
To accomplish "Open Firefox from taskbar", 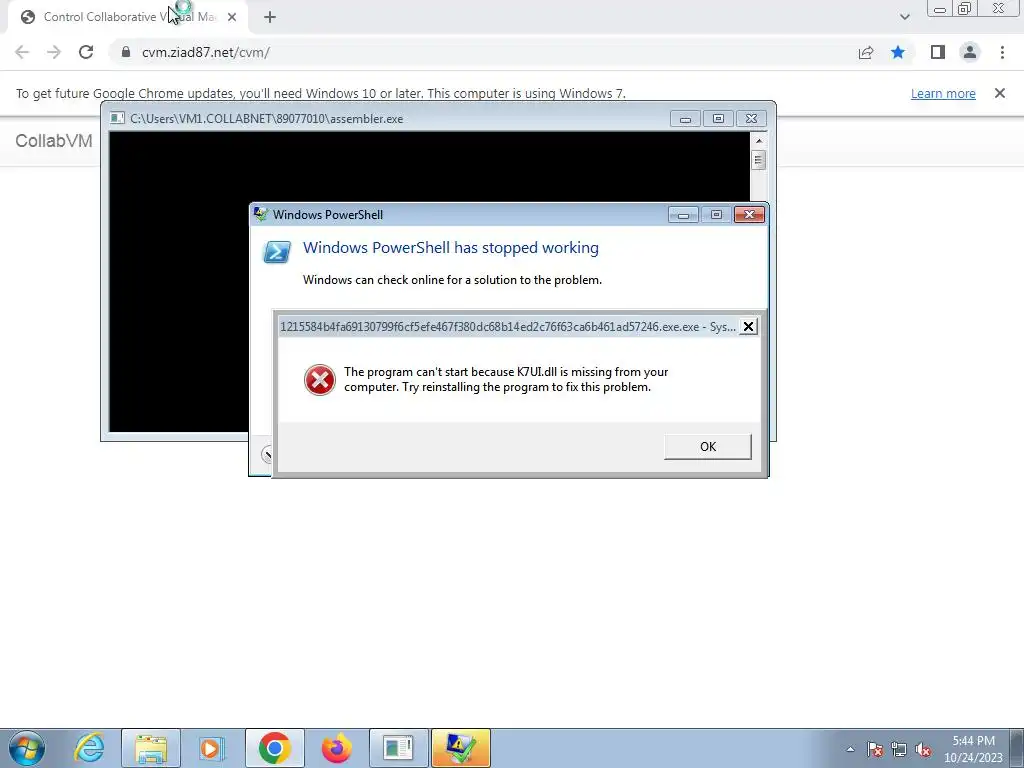I will tap(336, 748).
